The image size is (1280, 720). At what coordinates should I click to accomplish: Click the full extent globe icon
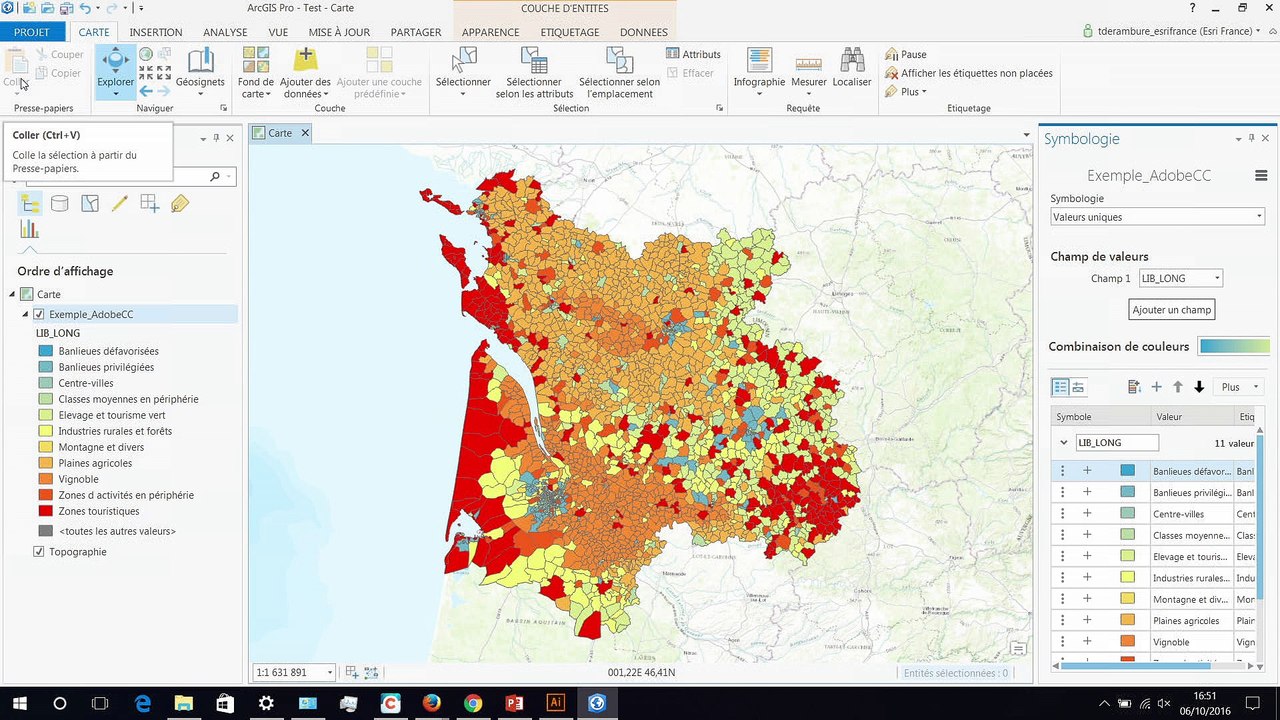[146, 54]
